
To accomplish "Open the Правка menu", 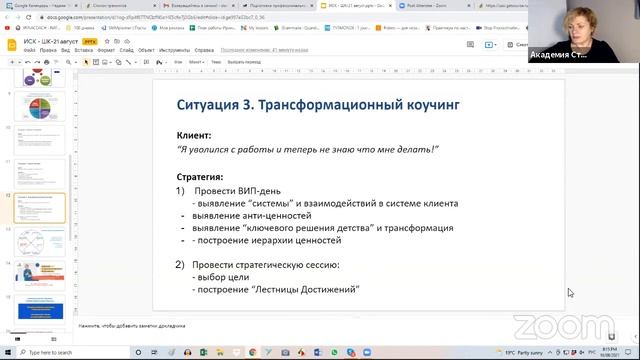I will (48, 50).
